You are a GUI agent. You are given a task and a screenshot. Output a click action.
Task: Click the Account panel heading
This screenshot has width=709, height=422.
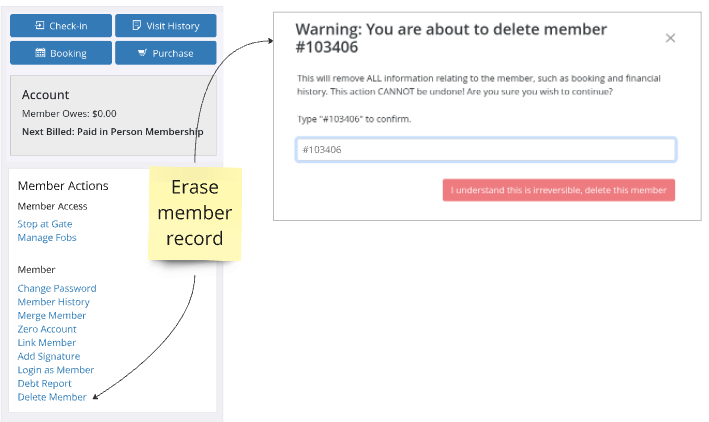[x=45, y=95]
